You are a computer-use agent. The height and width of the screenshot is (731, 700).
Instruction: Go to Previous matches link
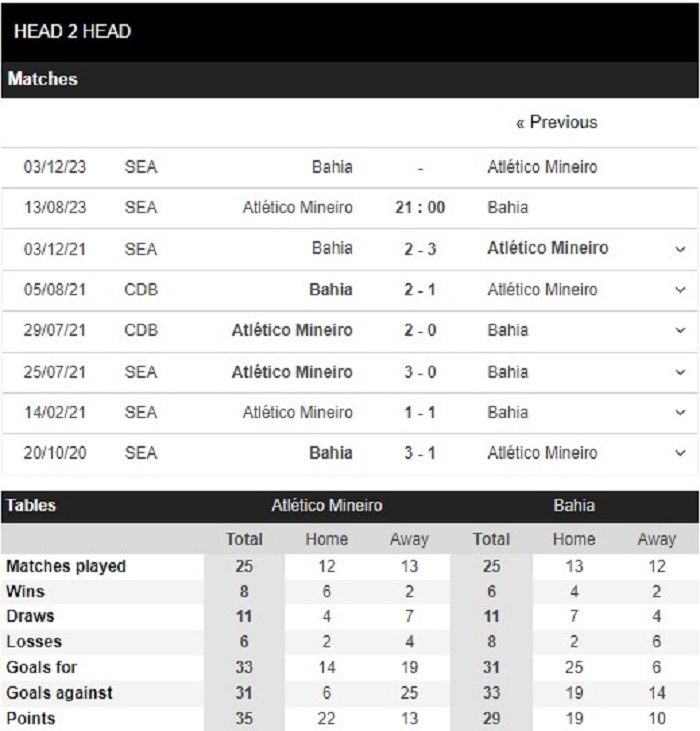click(x=556, y=122)
